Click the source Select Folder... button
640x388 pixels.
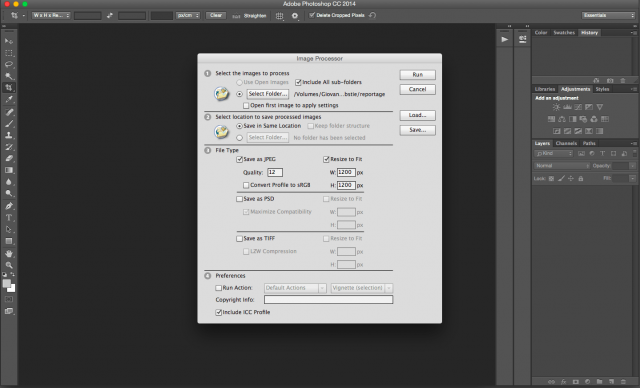[x=268, y=94]
